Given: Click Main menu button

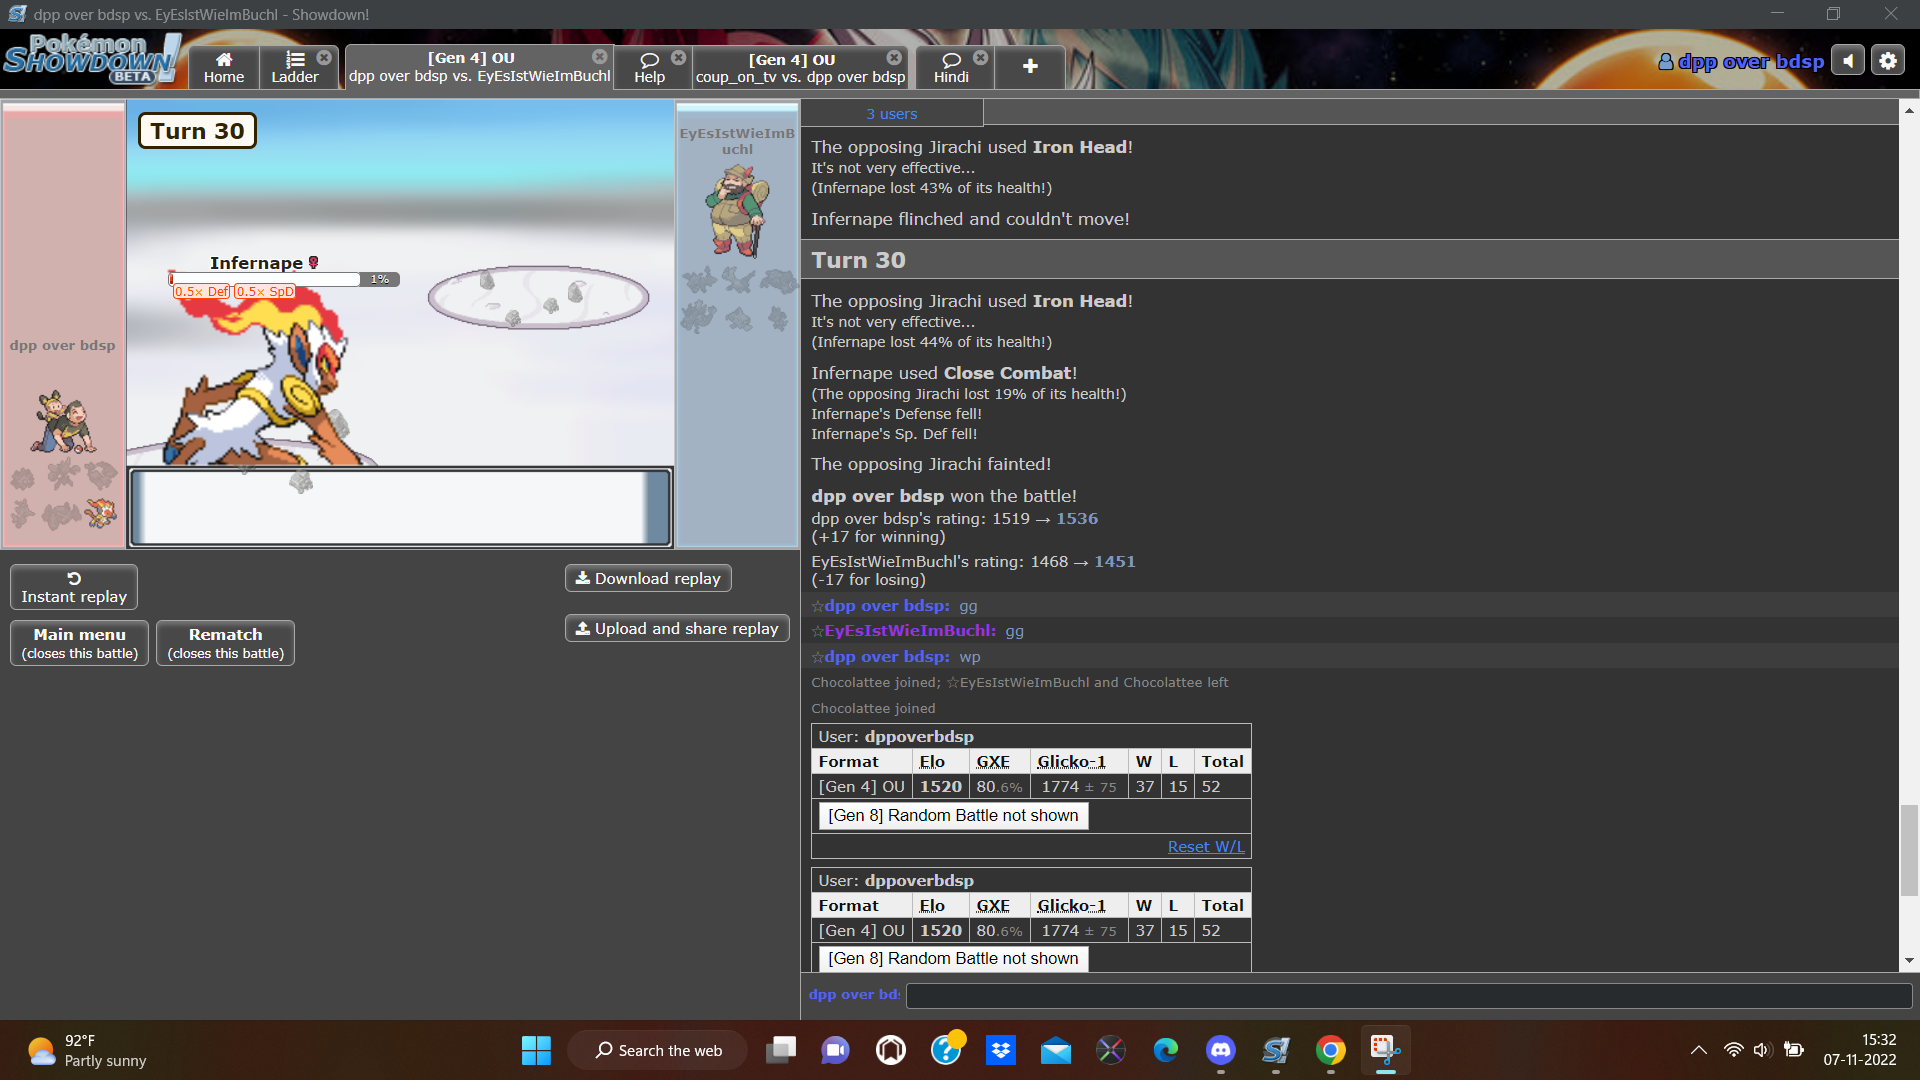Looking at the screenshot, I should 80,643.
